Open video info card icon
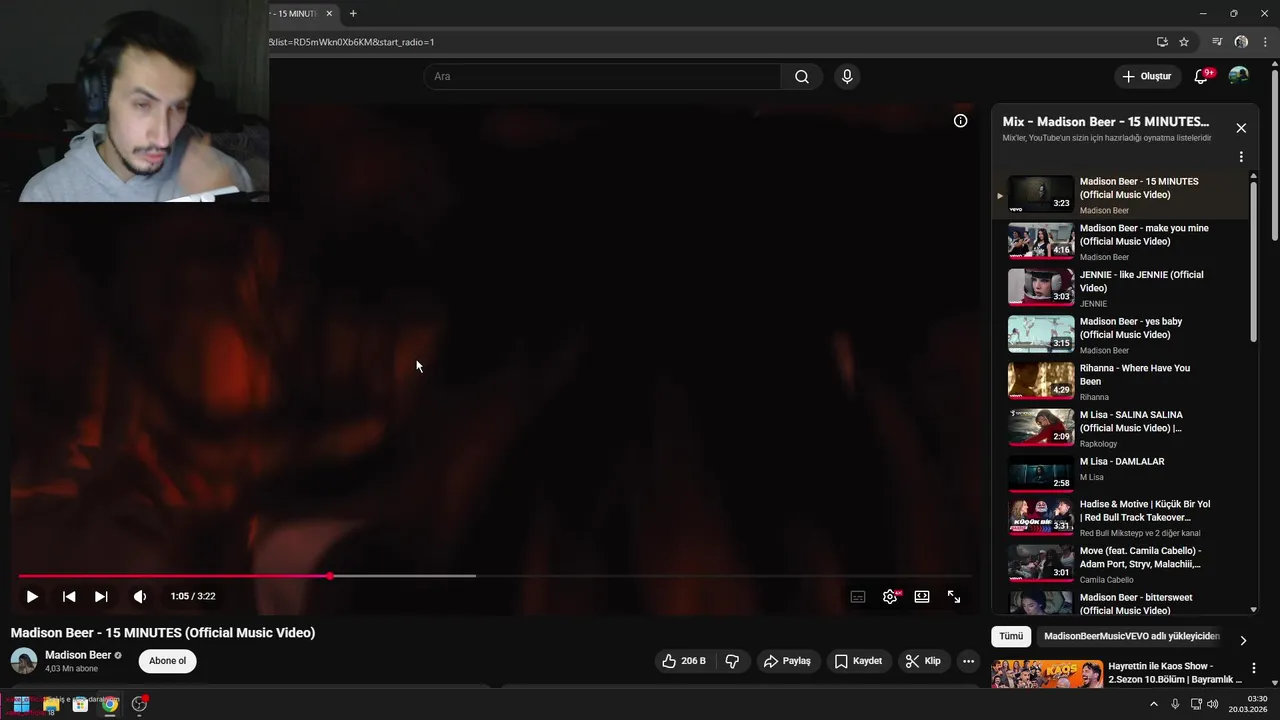The width and height of the screenshot is (1280, 720). (x=960, y=121)
